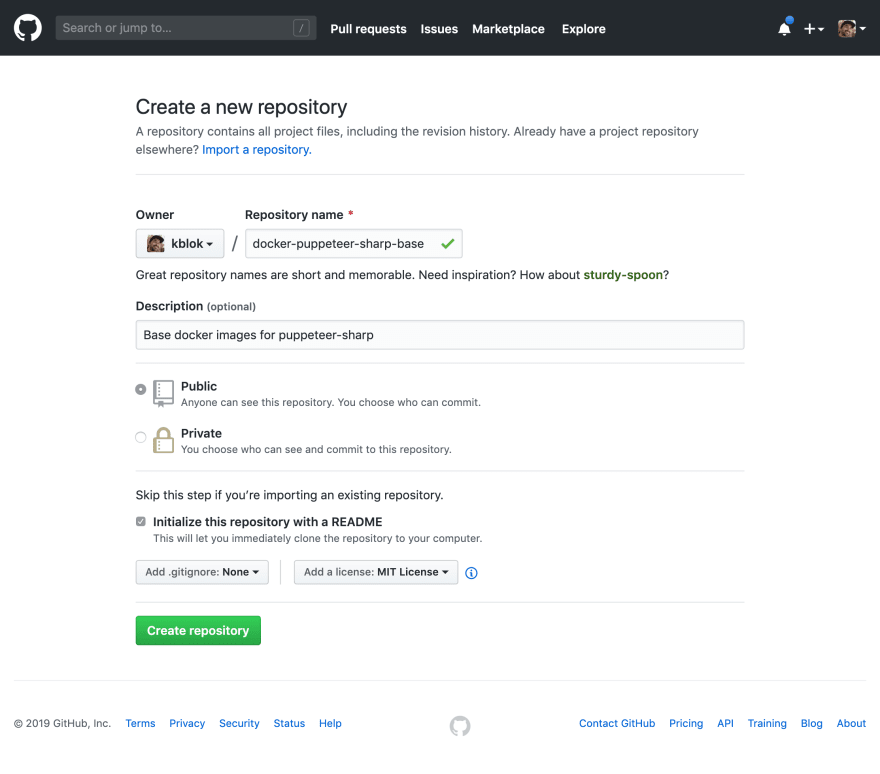Open the Security footer link
The height and width of the screenshot is (774, 880).
click(239, 723)
